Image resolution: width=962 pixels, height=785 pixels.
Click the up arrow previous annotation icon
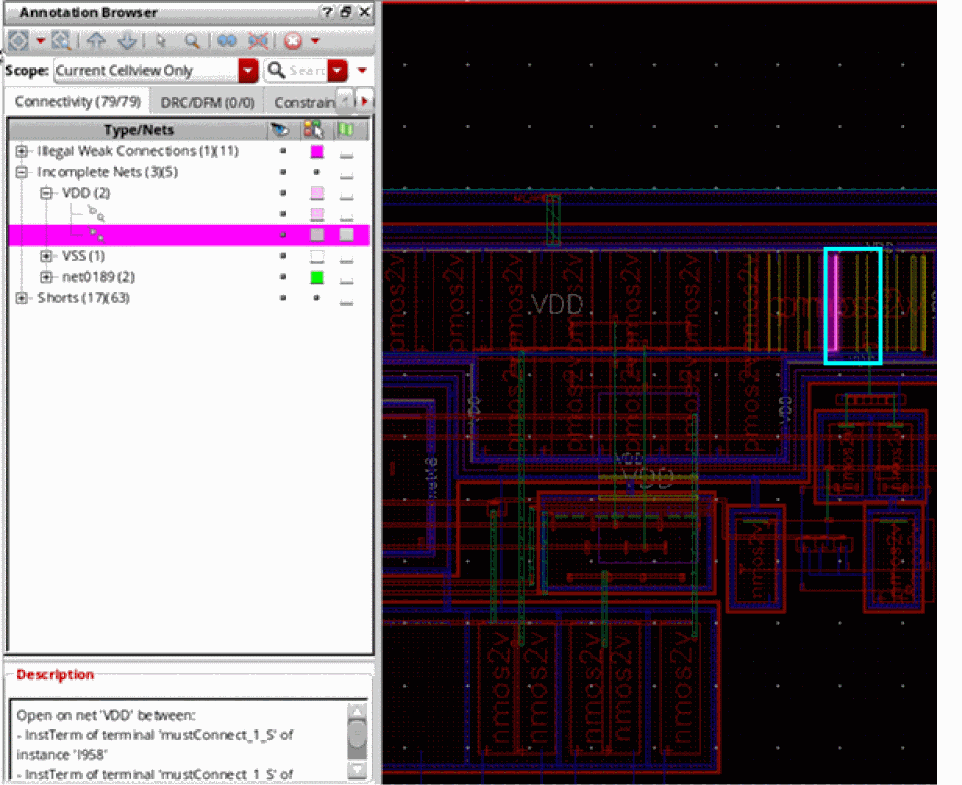tap(96, 41)
